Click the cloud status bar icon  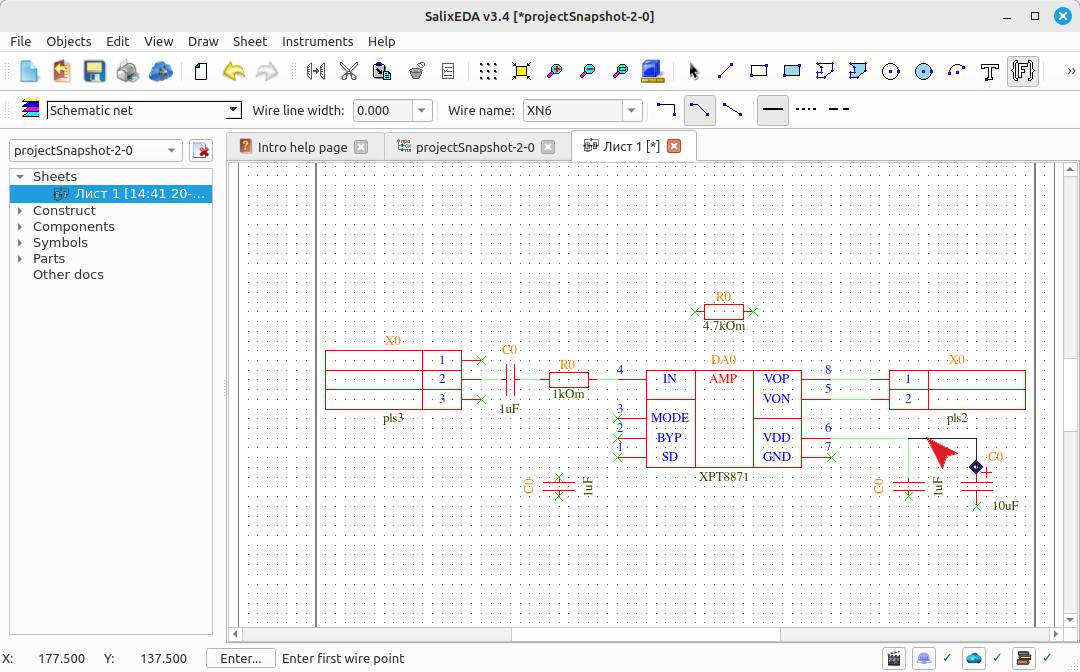click(x=974, y=658)
